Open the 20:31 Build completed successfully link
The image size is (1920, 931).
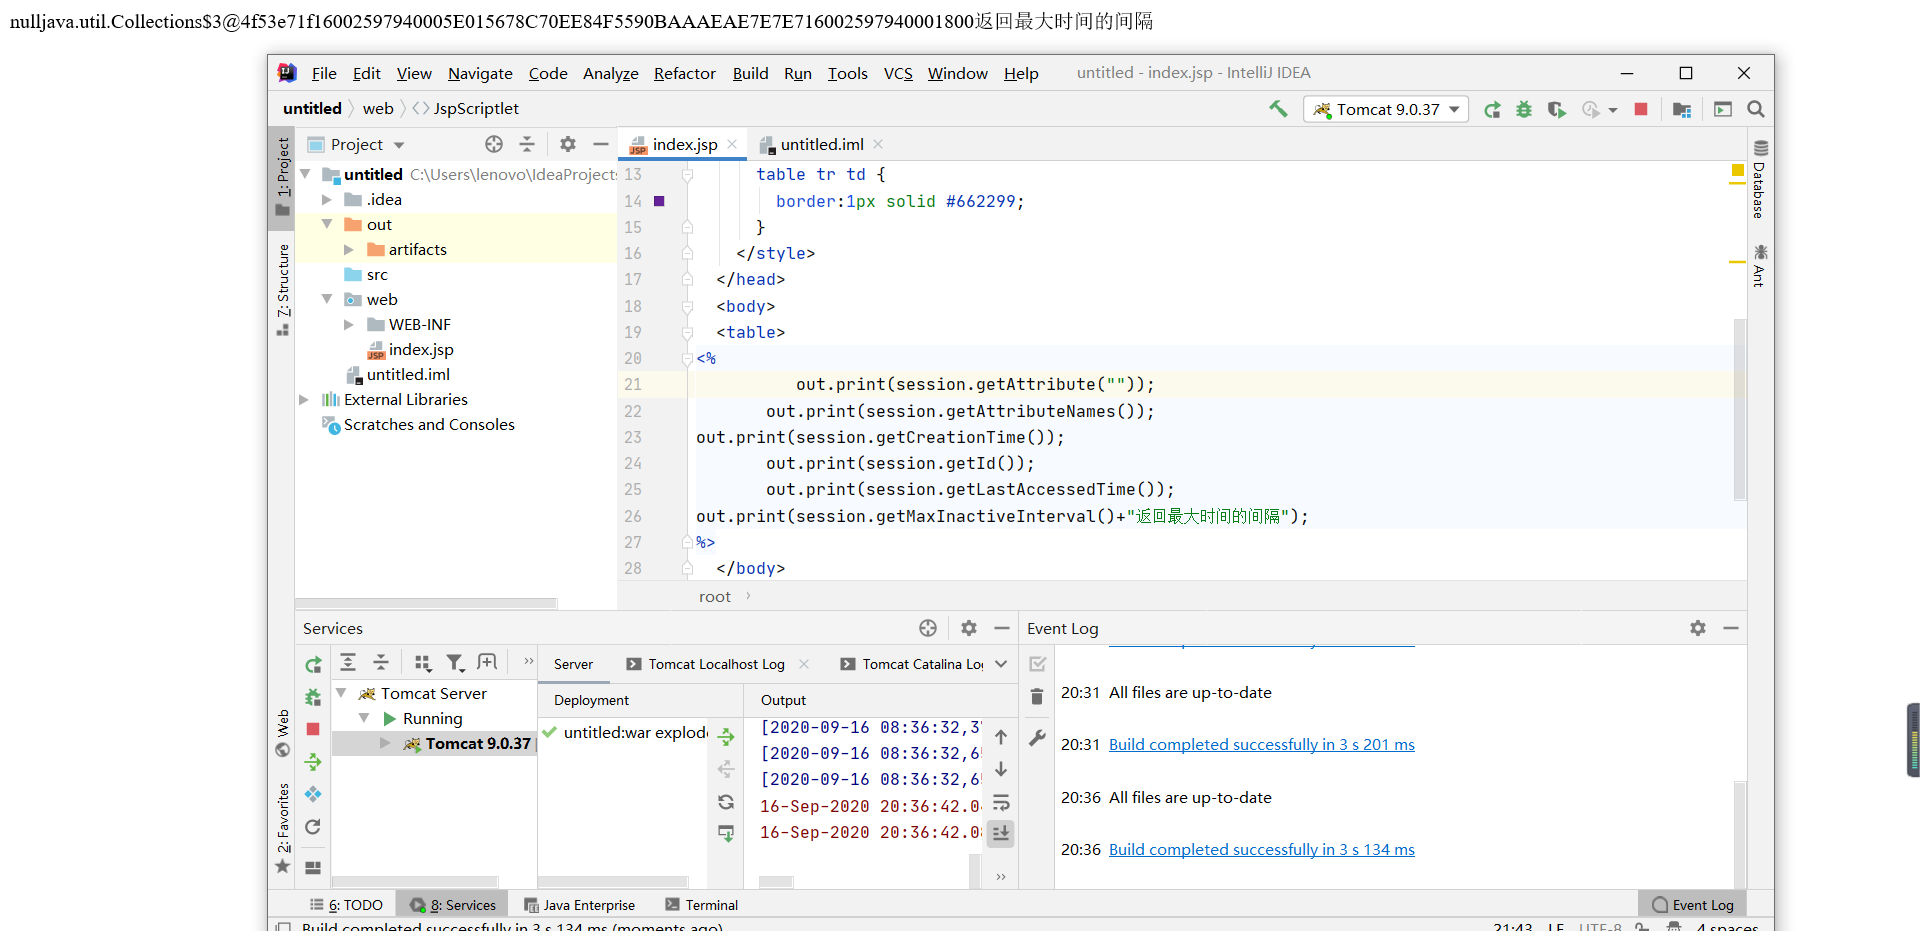1262,744
